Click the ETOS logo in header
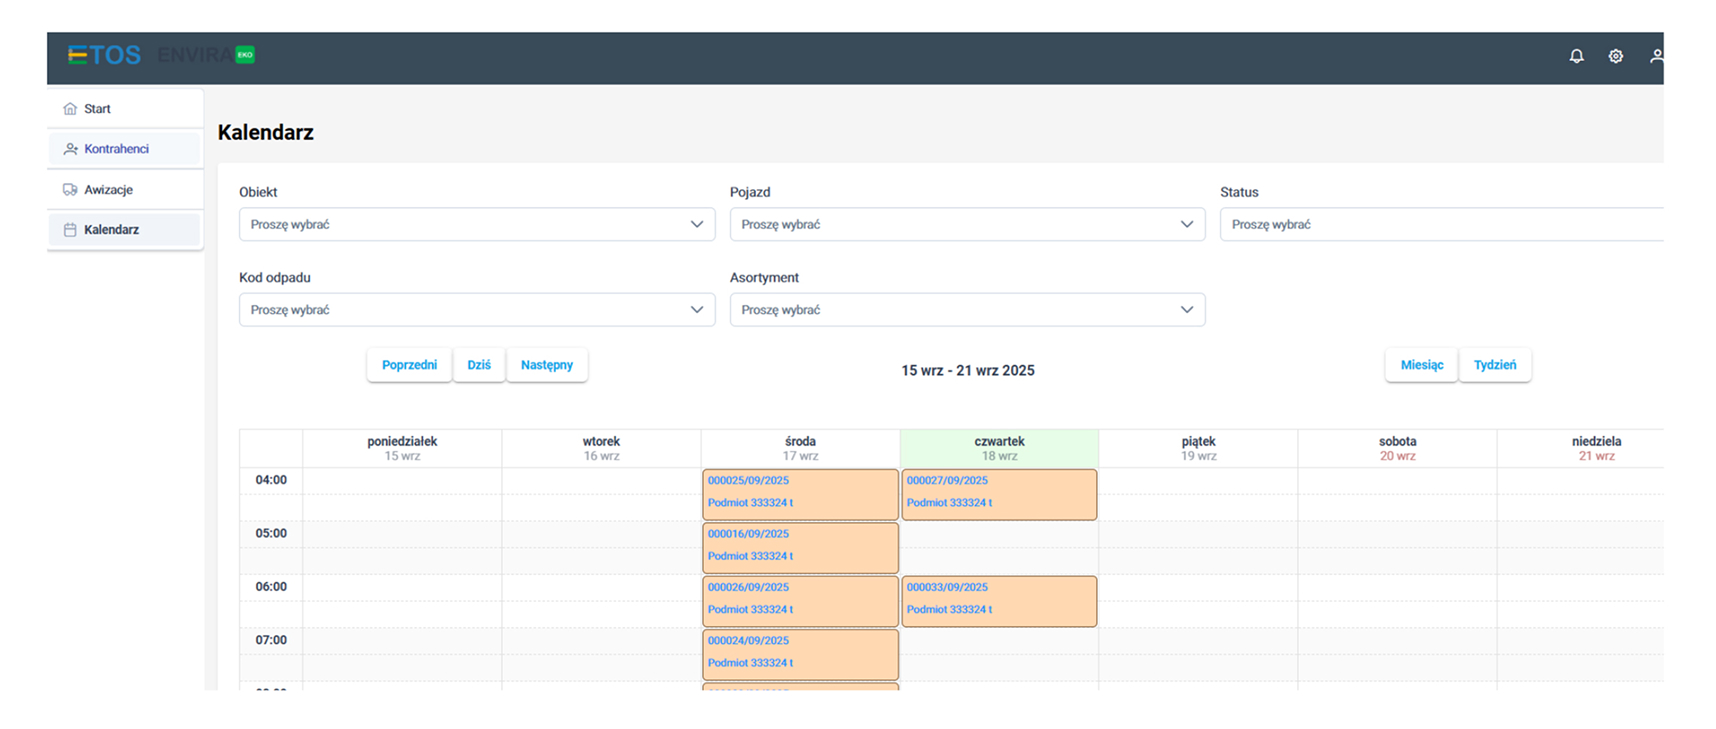 pyautogui.click(x=104, y=55)
